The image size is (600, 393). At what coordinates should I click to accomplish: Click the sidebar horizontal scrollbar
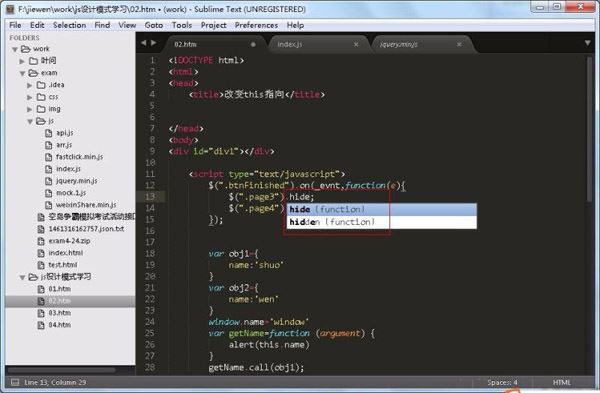coord(61,370)
